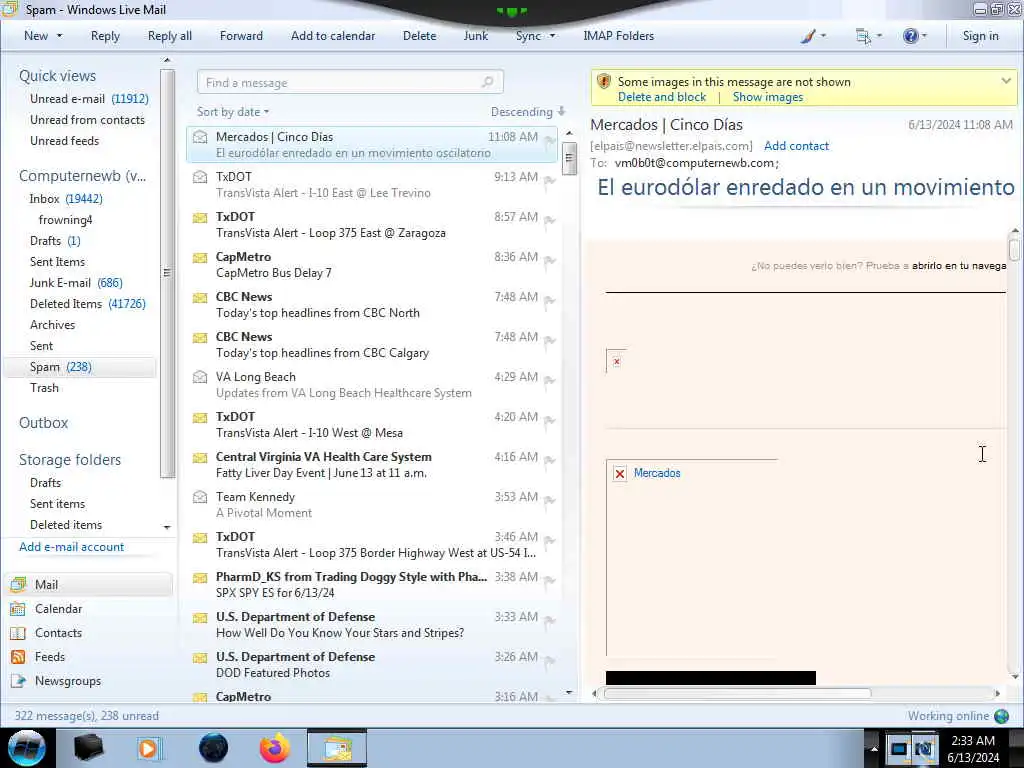
Task: Flag the Mercados Cinco Días message
Action: point(550,140)
